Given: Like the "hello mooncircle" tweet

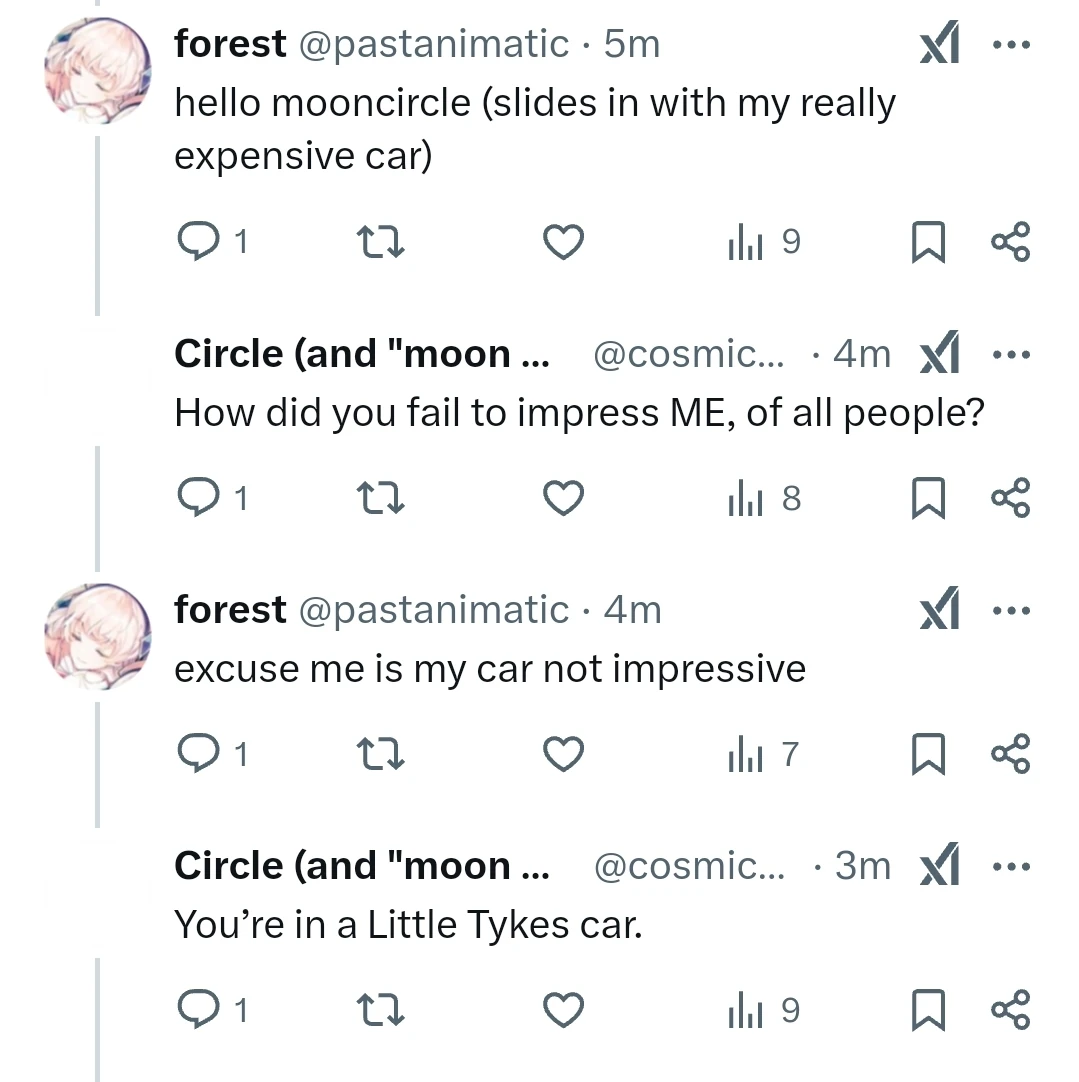Looking at the screenshot, I should coord(563,242).
